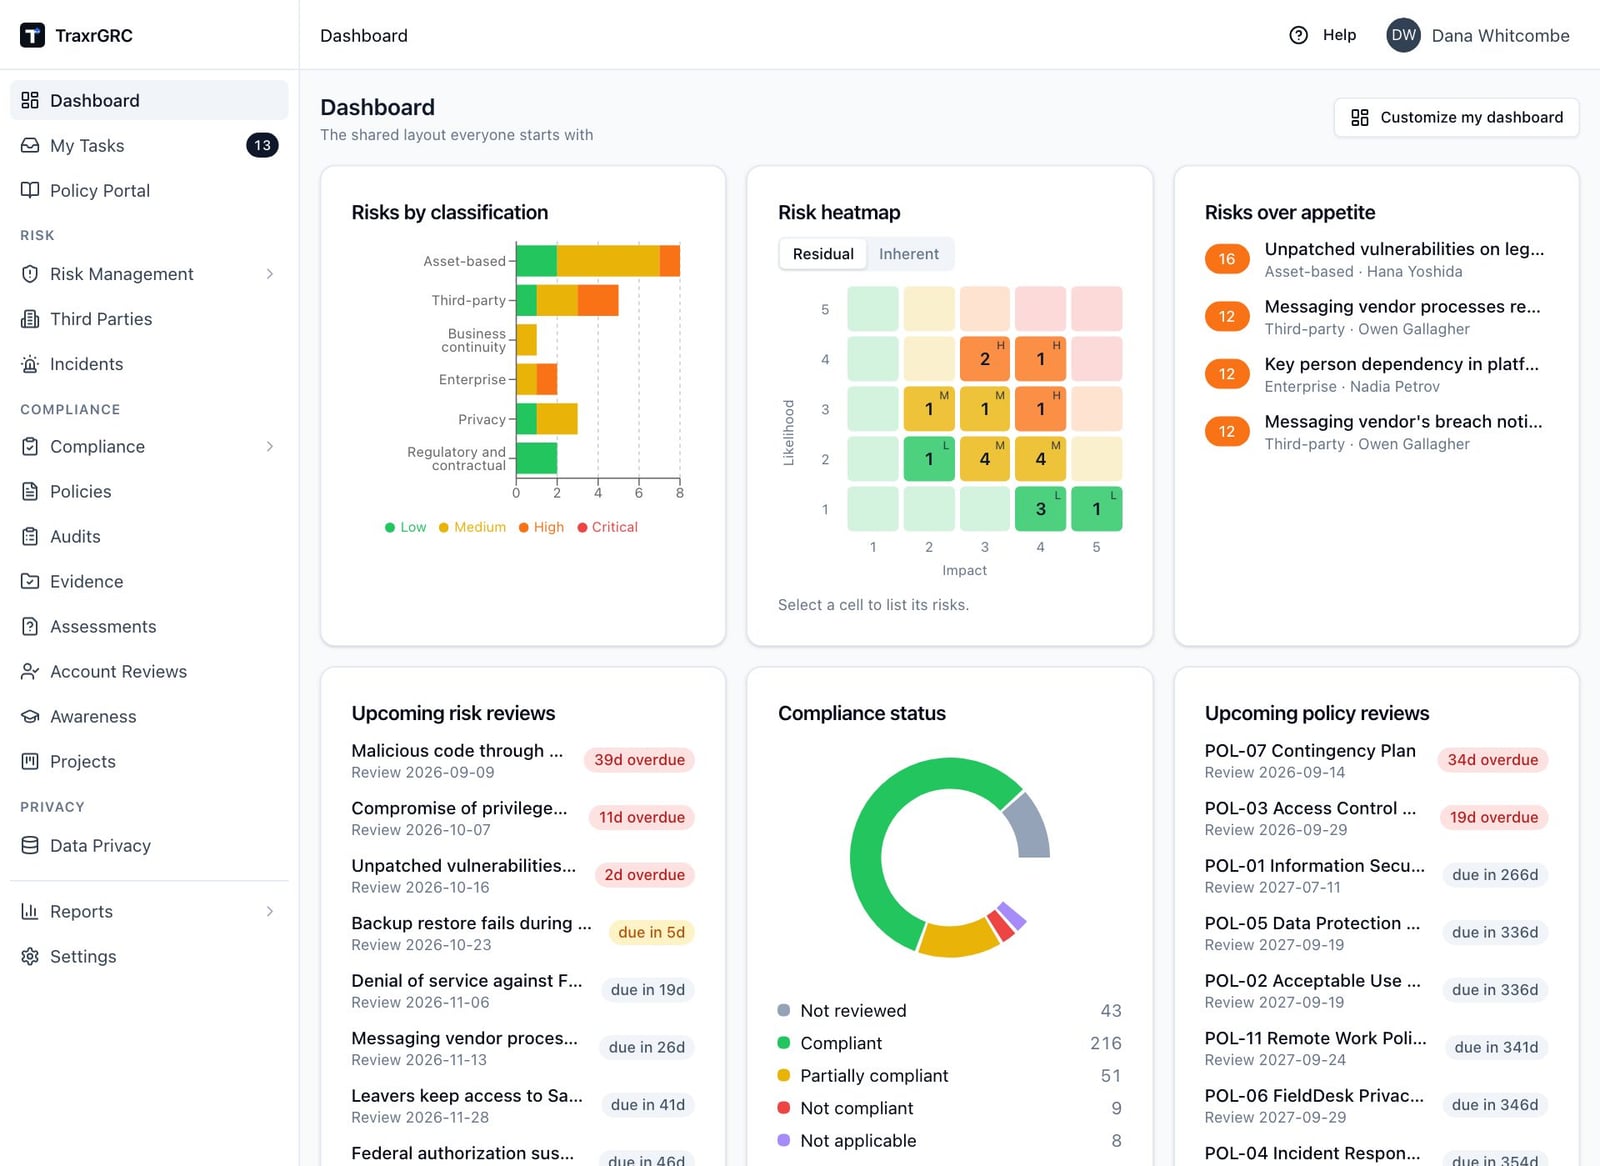
Task: Go to Reports in the sidebar
Action: pos(149,911)
